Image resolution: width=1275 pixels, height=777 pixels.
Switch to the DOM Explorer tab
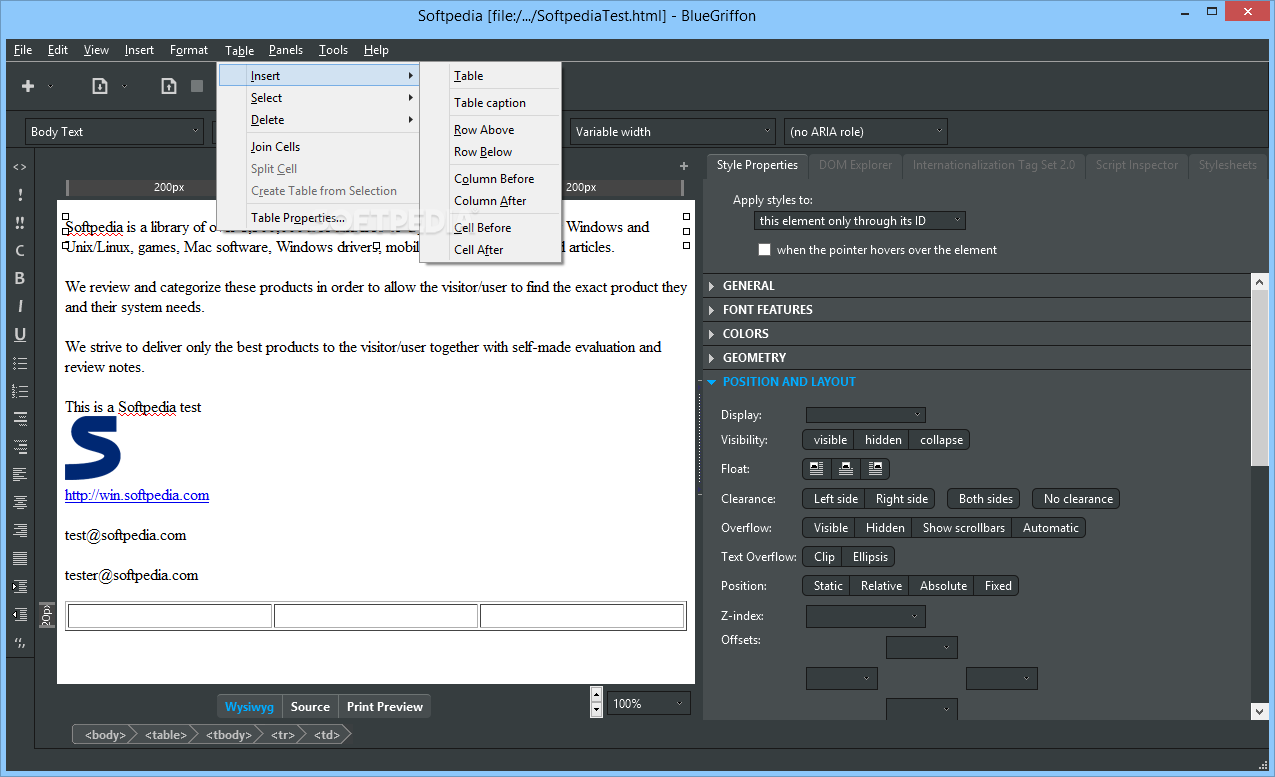point(856,165)
